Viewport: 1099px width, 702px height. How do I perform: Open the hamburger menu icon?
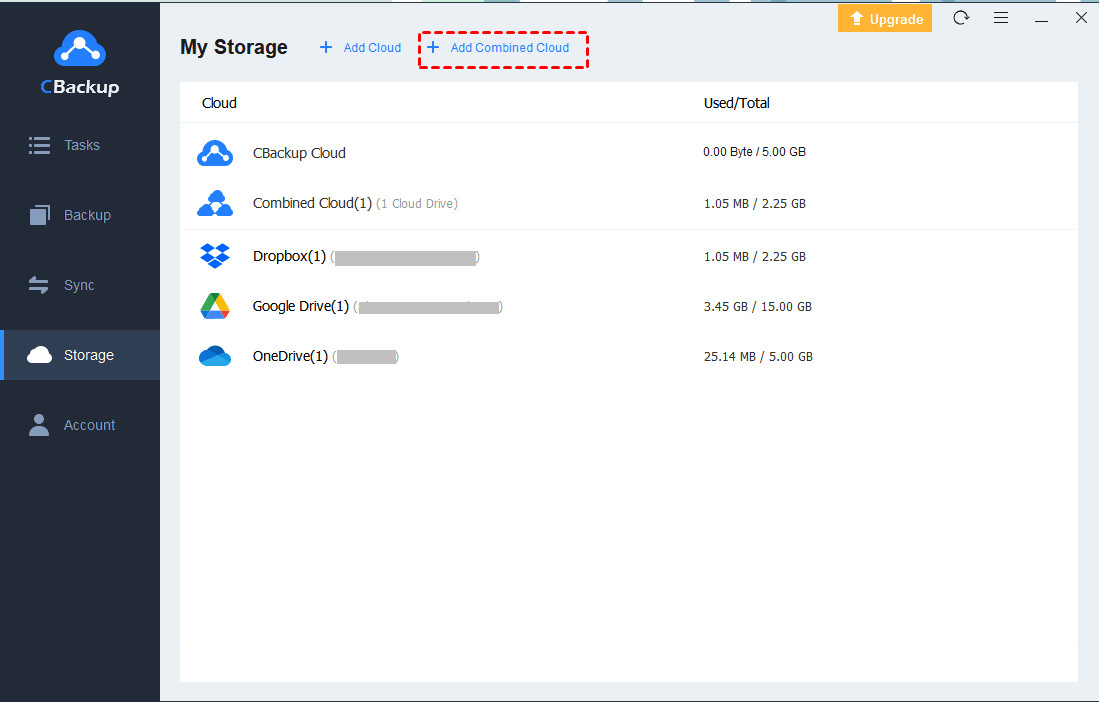point(1001,18)
